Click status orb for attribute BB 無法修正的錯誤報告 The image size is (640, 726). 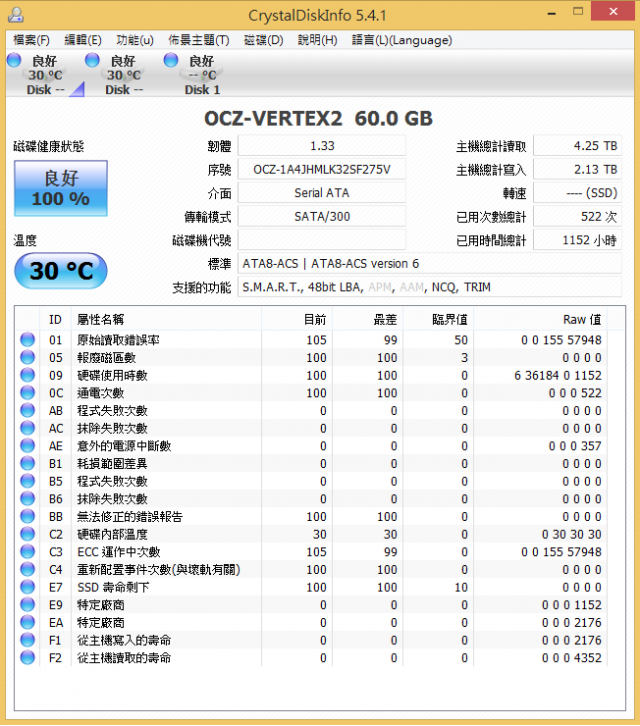pyautogui.click(x=27, y=516)
